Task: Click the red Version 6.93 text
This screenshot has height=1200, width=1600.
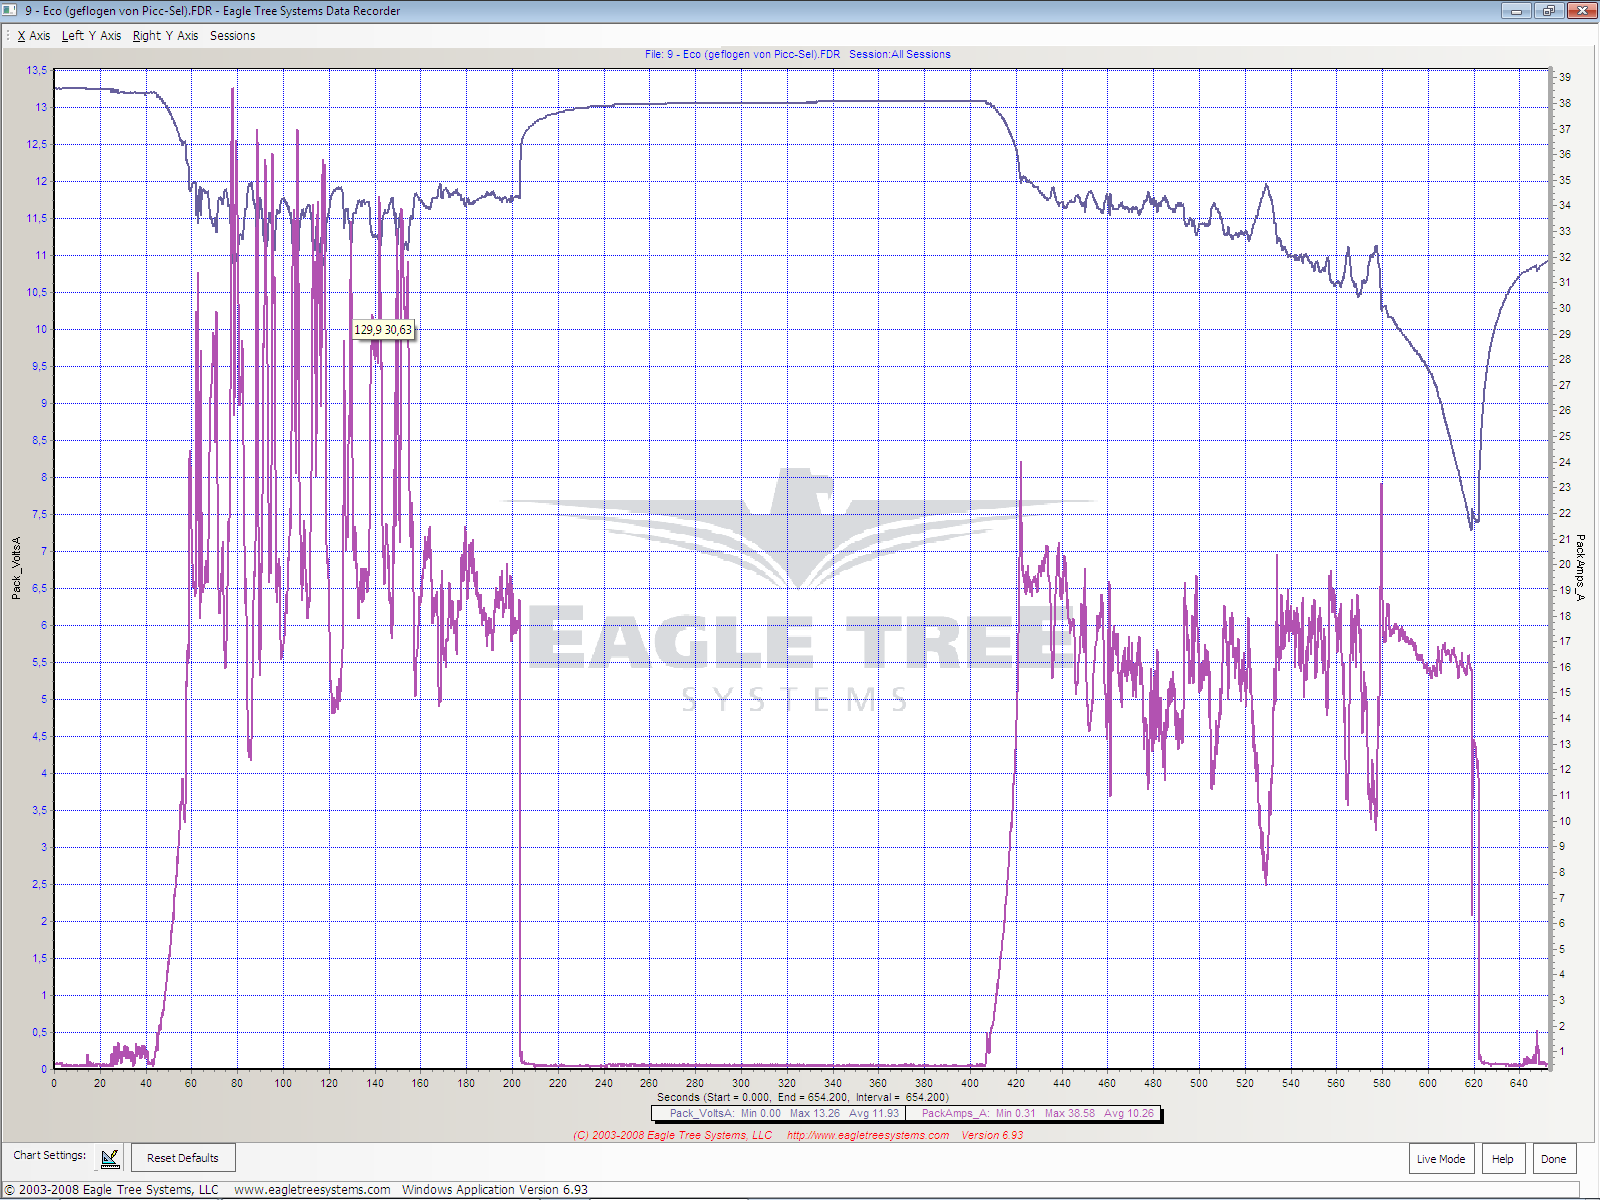Action: (x=992, y=1136)
